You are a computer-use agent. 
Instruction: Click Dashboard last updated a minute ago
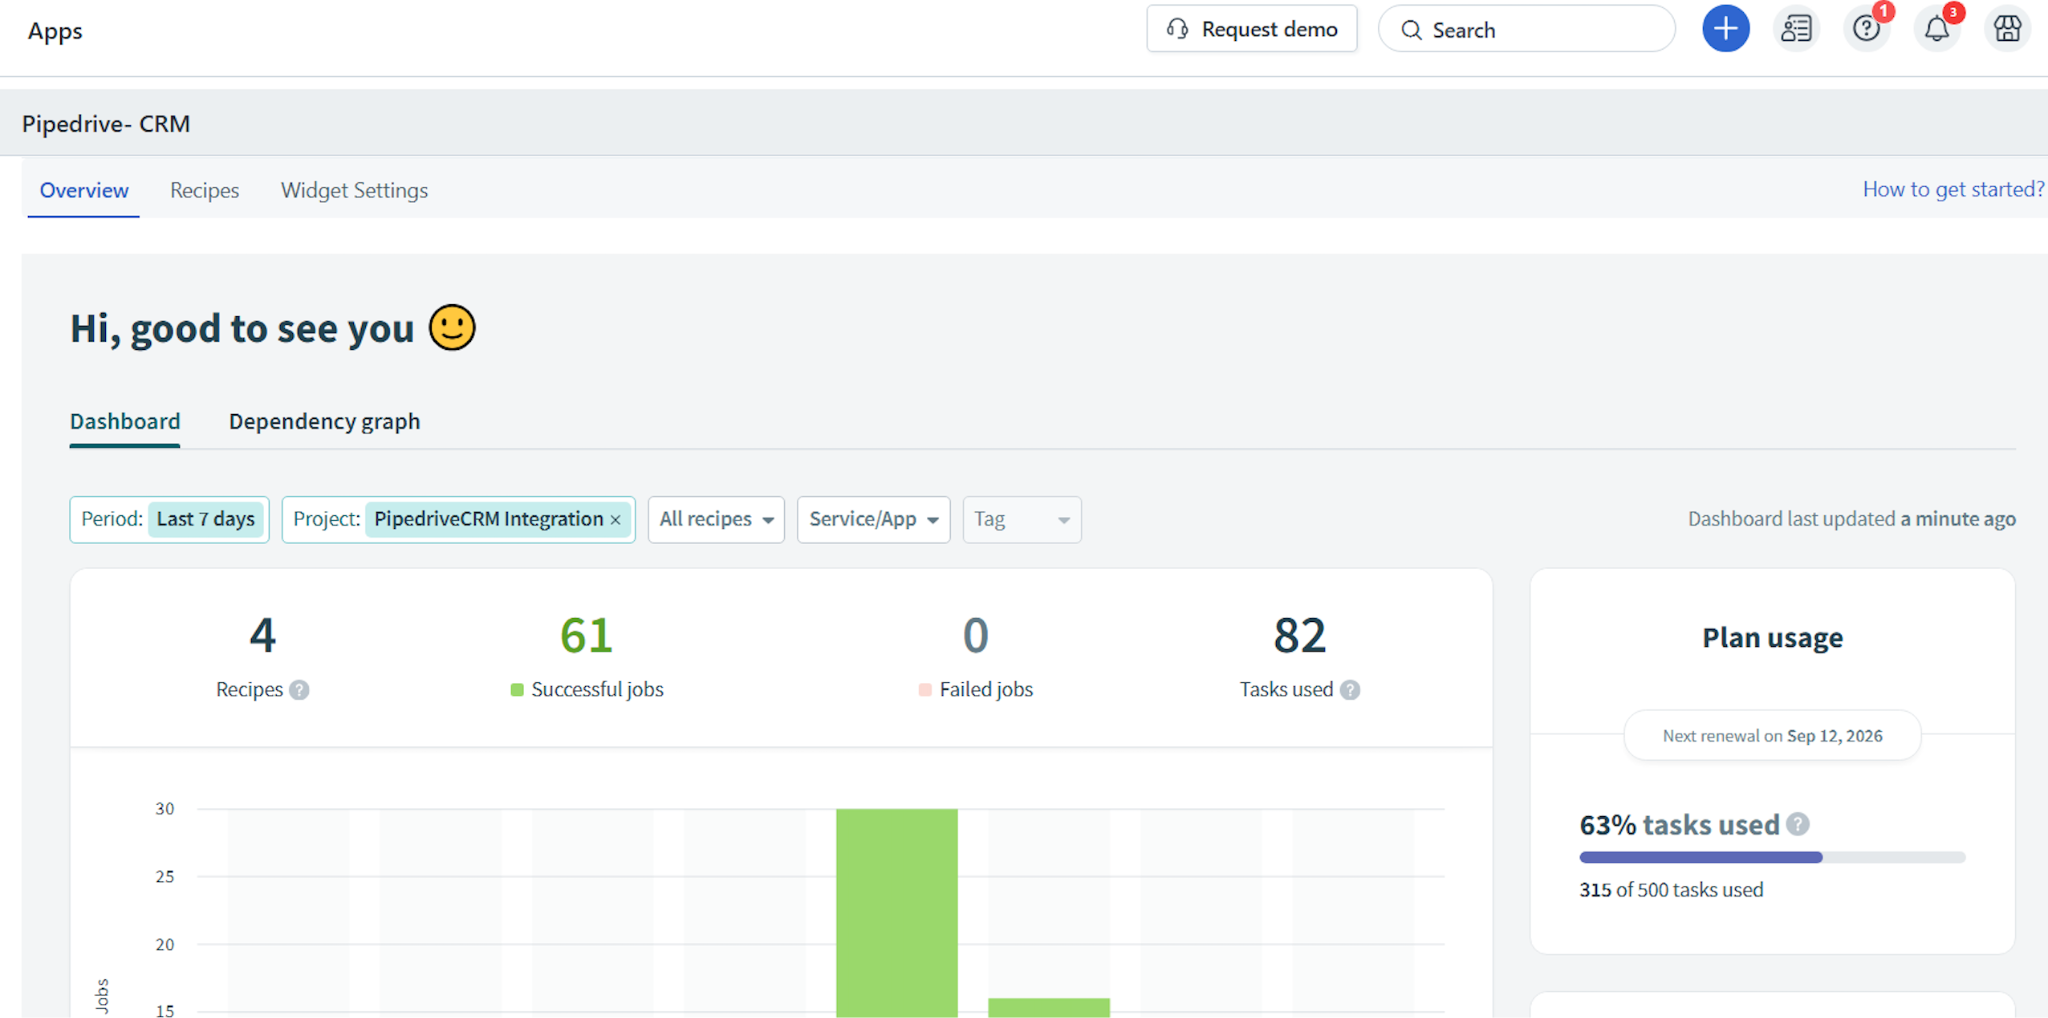[1852, 519]
